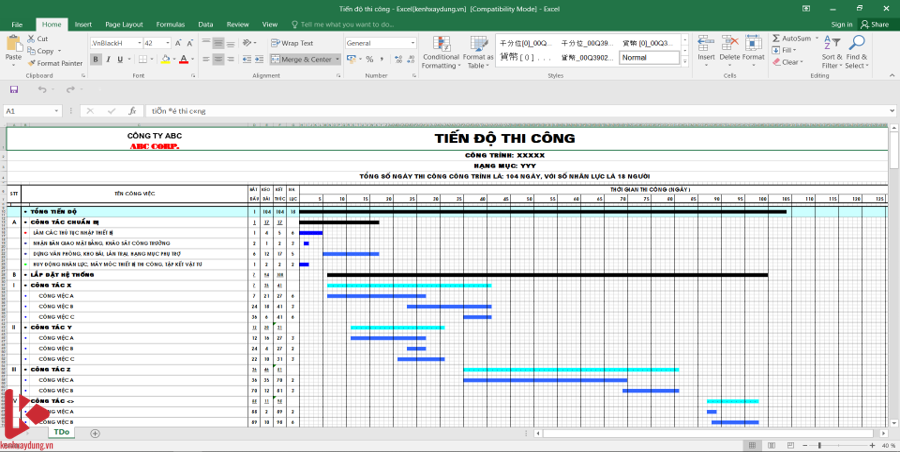
Task: Click the AutoSum sigma icon
Action: [x=776, y=38]
